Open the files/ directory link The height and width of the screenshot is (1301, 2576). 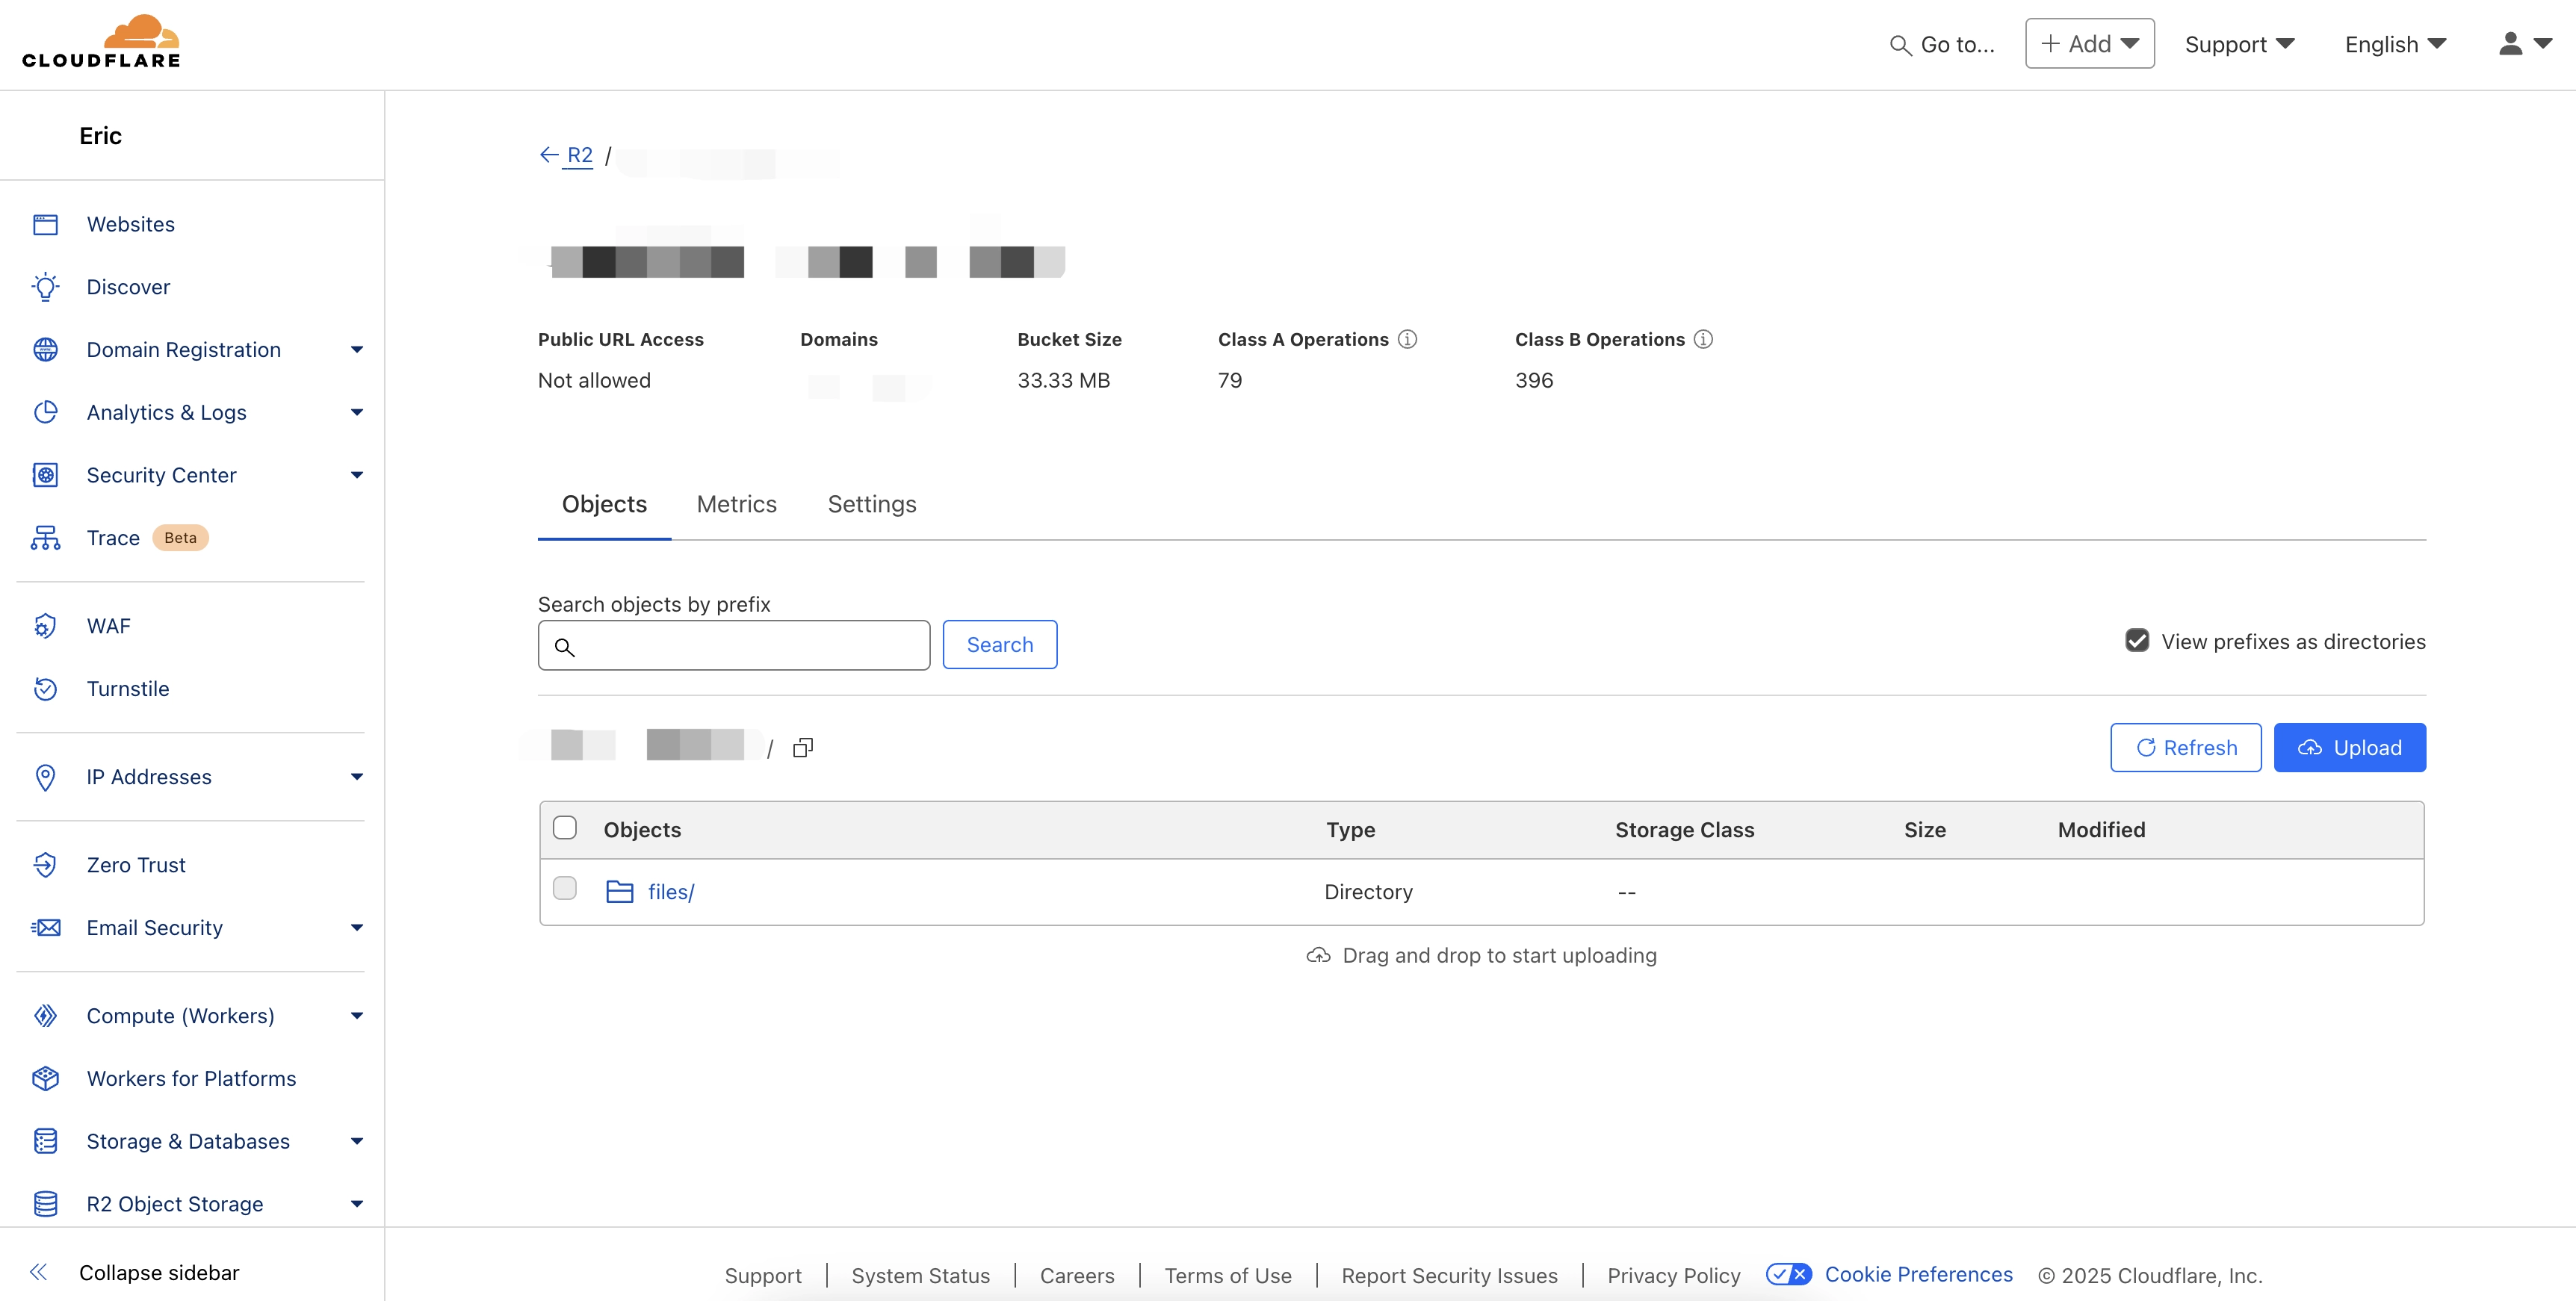pos(671,892)
